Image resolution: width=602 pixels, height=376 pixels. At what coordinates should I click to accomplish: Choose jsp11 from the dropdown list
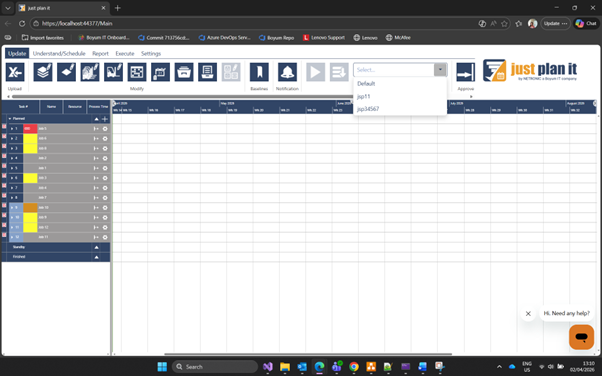pyautogui.click(x=363, y=96)
